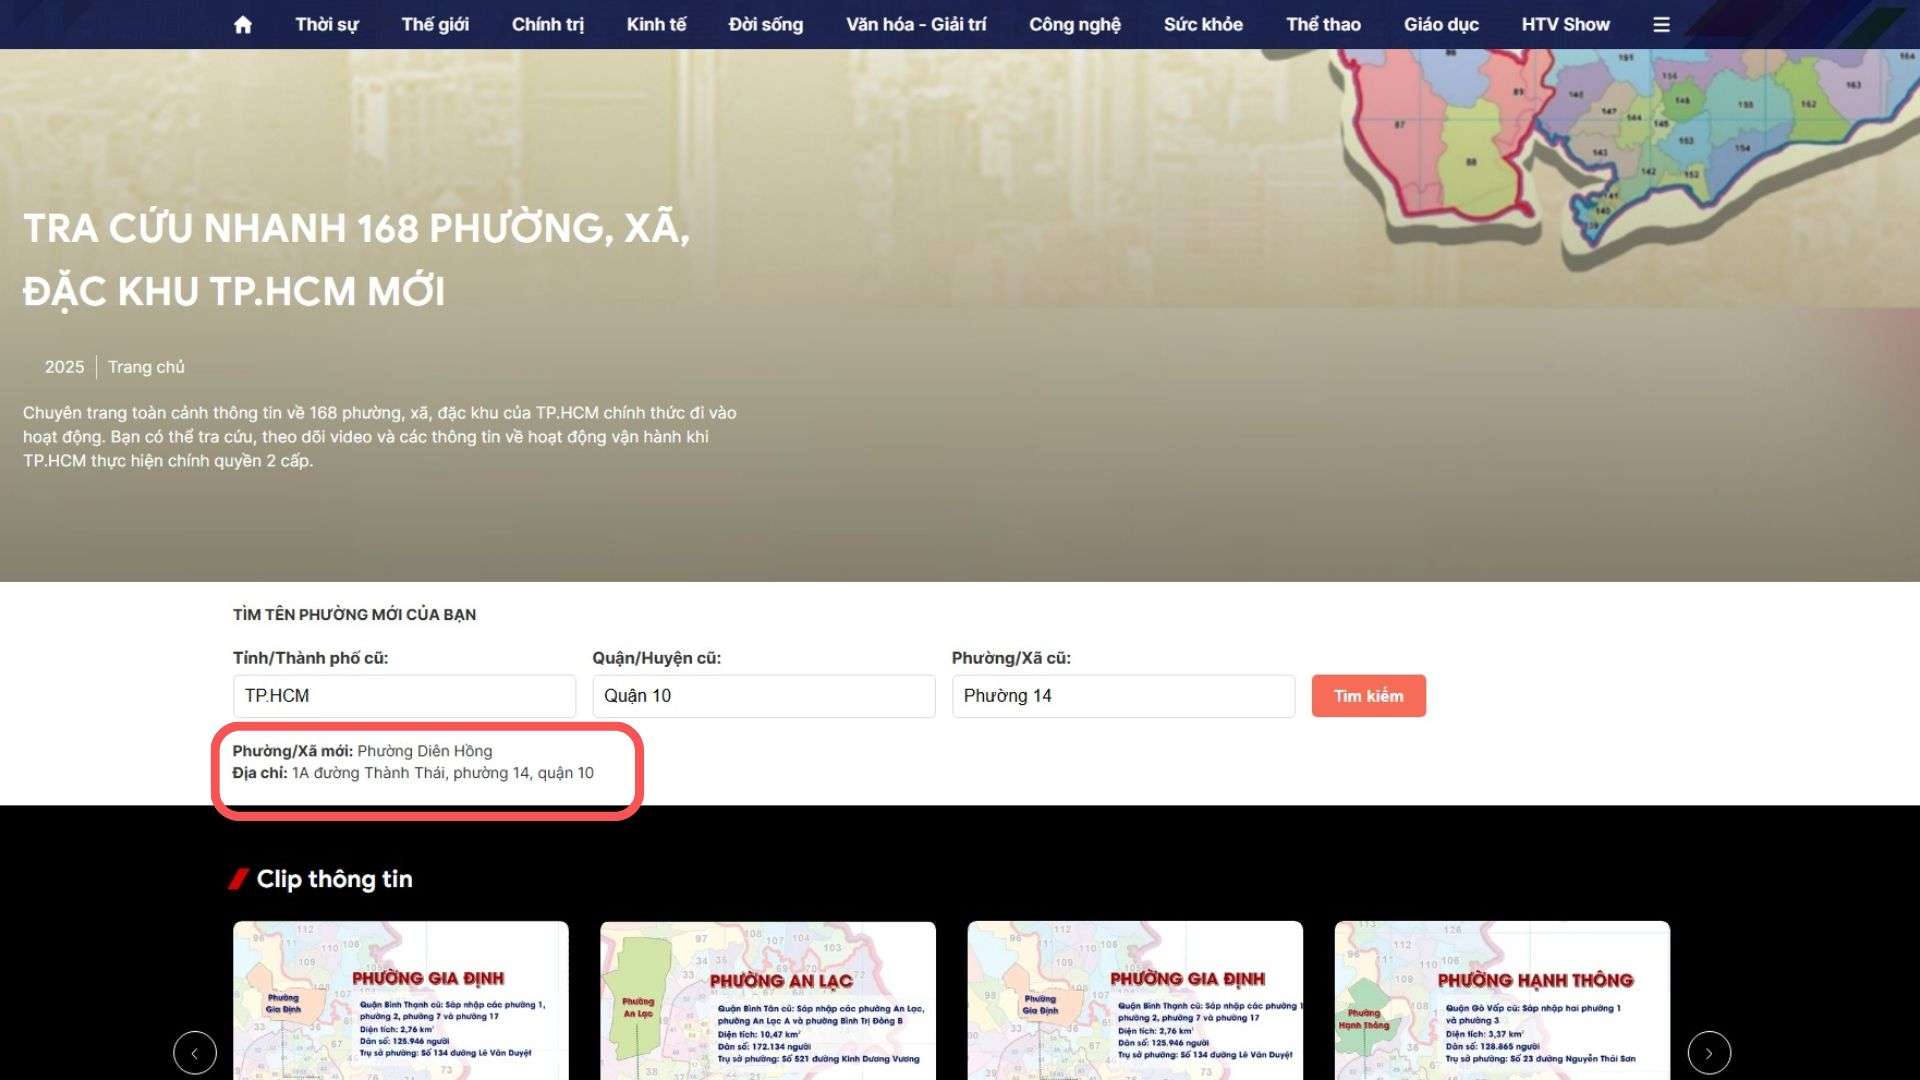Open the Thế giới section
1920x1080 pixels.
[435, 25]
